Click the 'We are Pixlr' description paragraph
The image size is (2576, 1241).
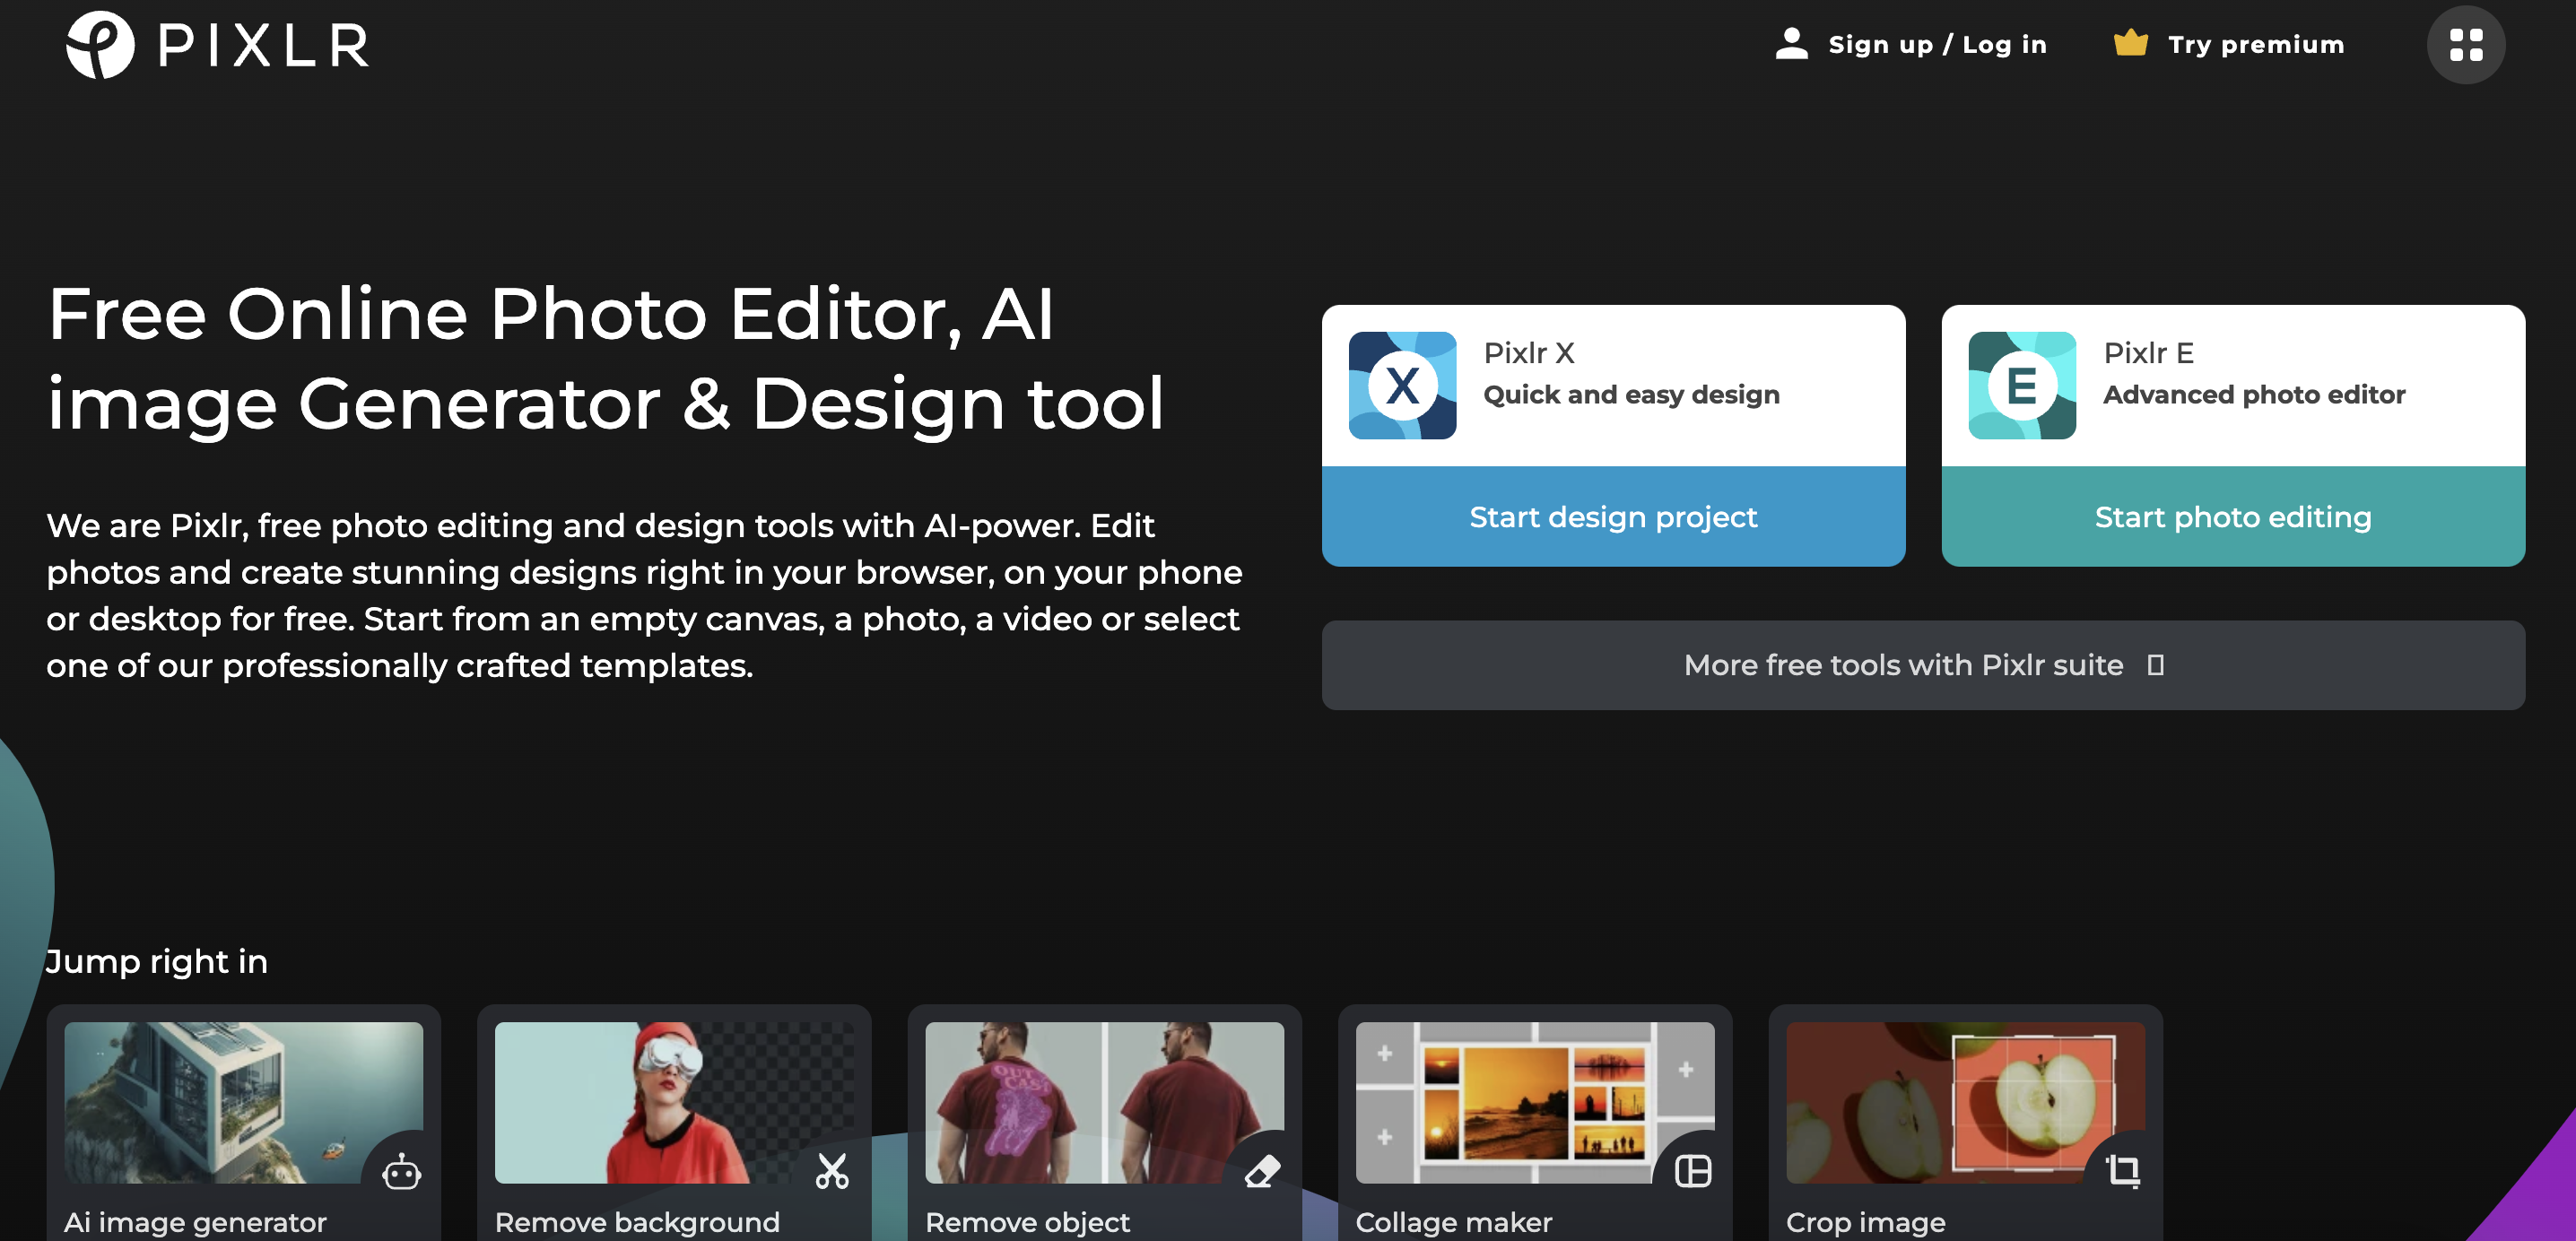645,595
